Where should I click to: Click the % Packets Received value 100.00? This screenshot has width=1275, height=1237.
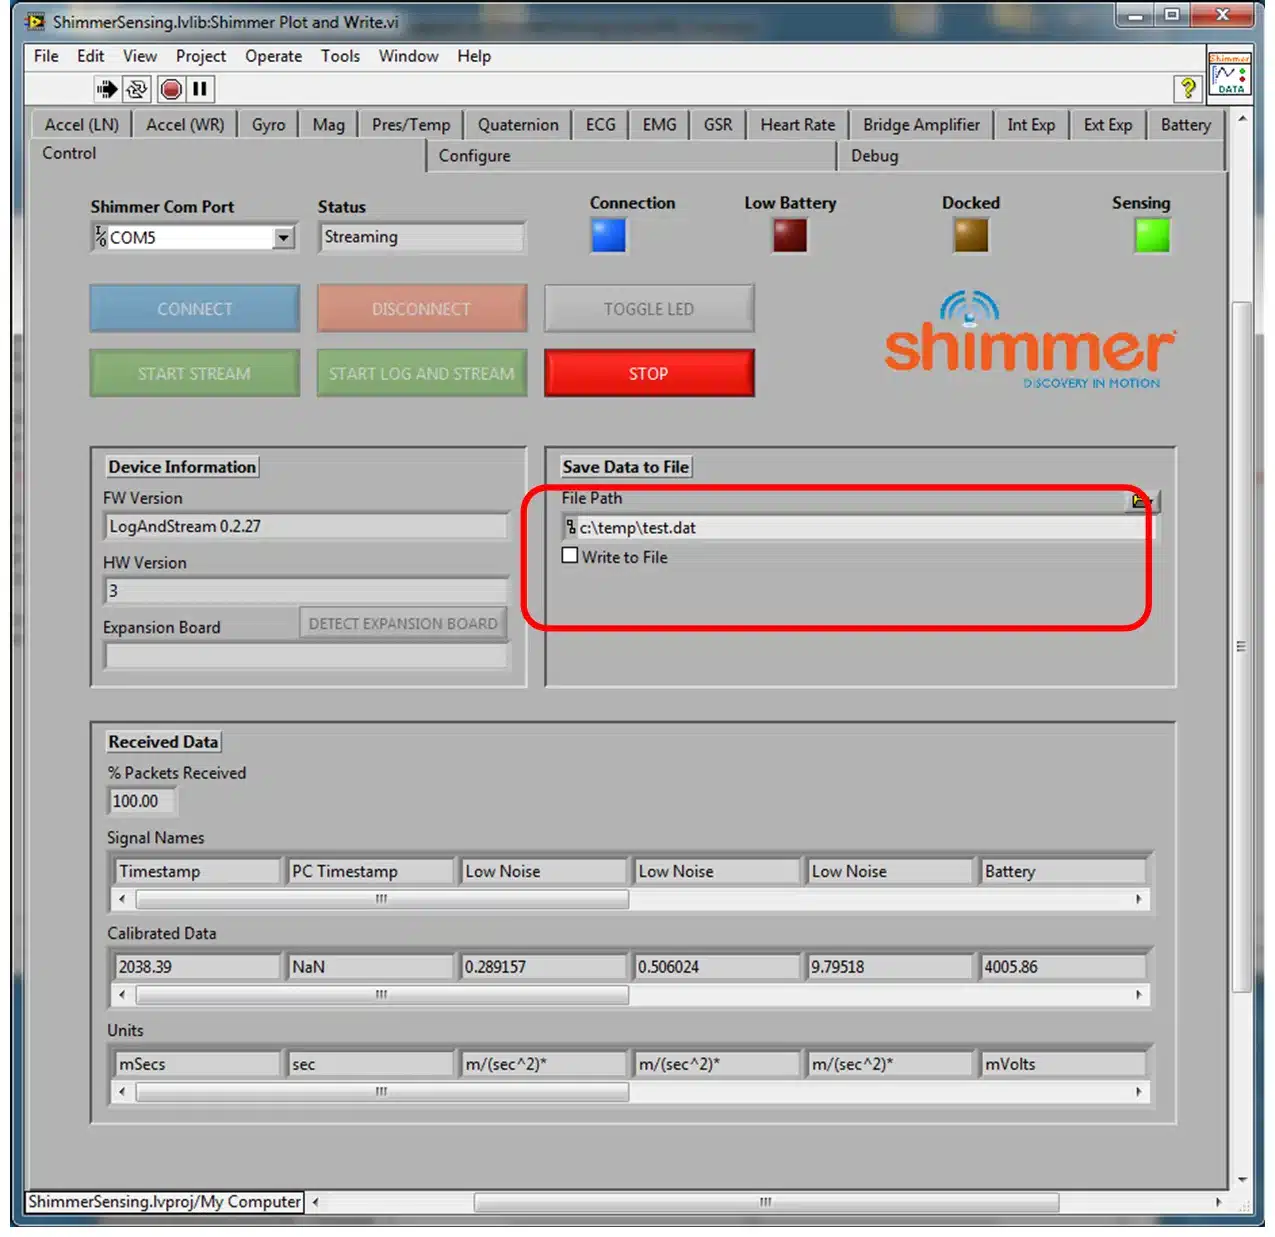[141, 801]
